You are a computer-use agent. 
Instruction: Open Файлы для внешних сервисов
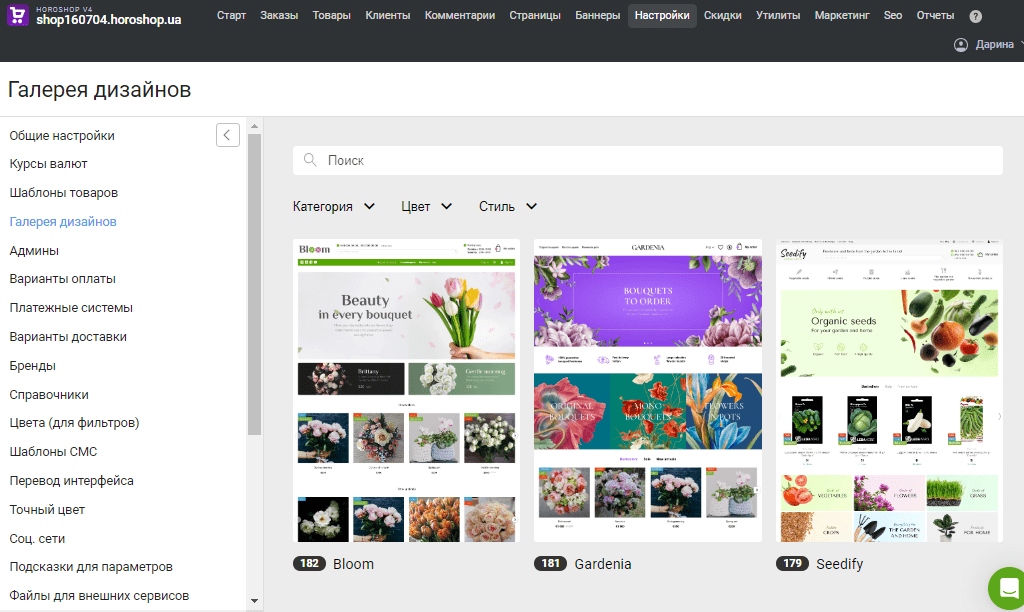(99, 596)
